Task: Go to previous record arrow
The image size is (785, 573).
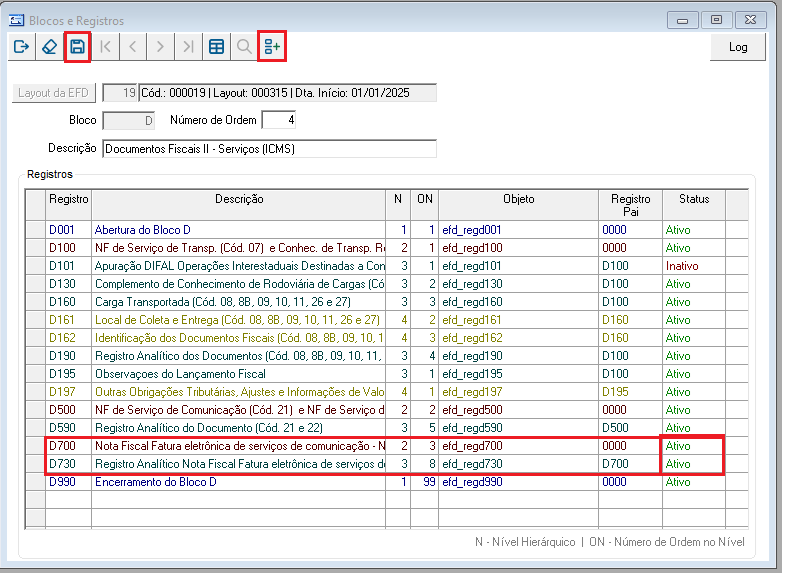Action: tap(133, 47)
